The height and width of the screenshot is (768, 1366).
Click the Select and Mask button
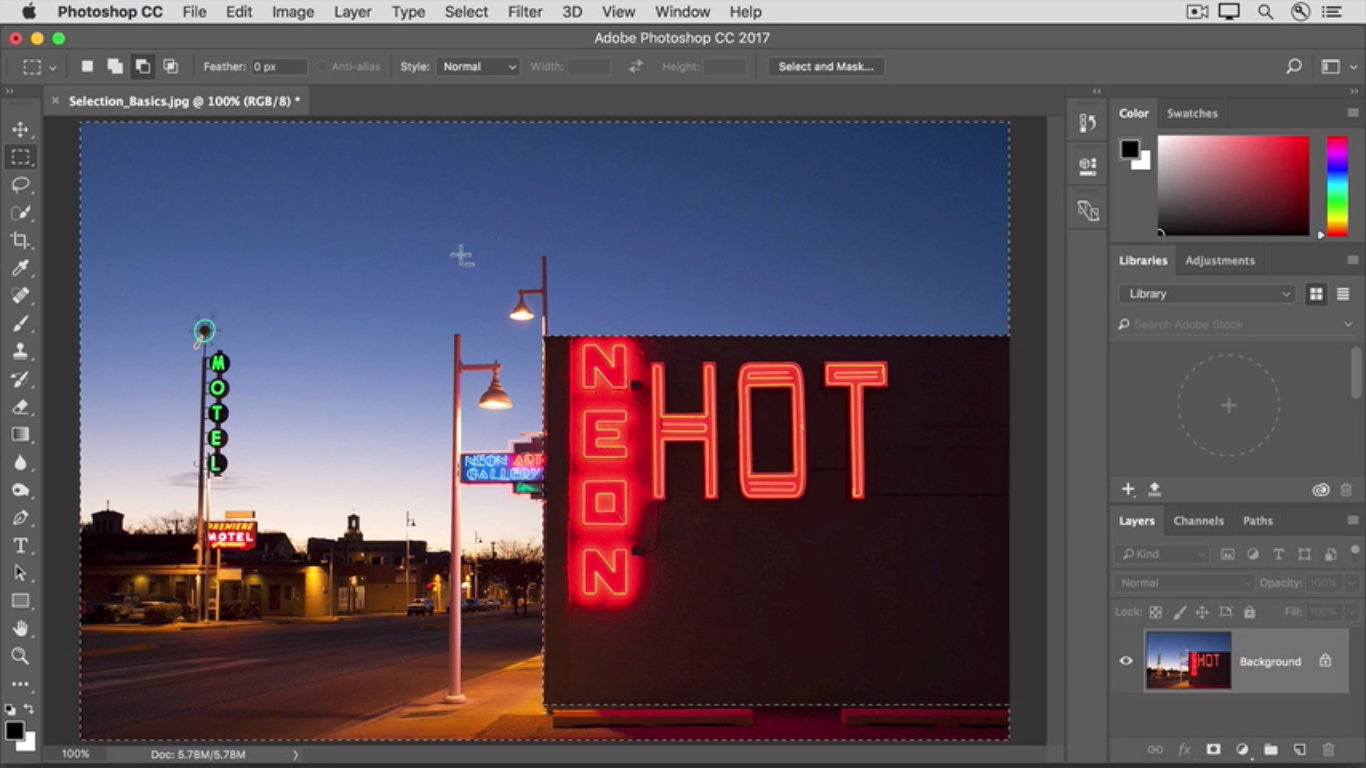point(825,67)
